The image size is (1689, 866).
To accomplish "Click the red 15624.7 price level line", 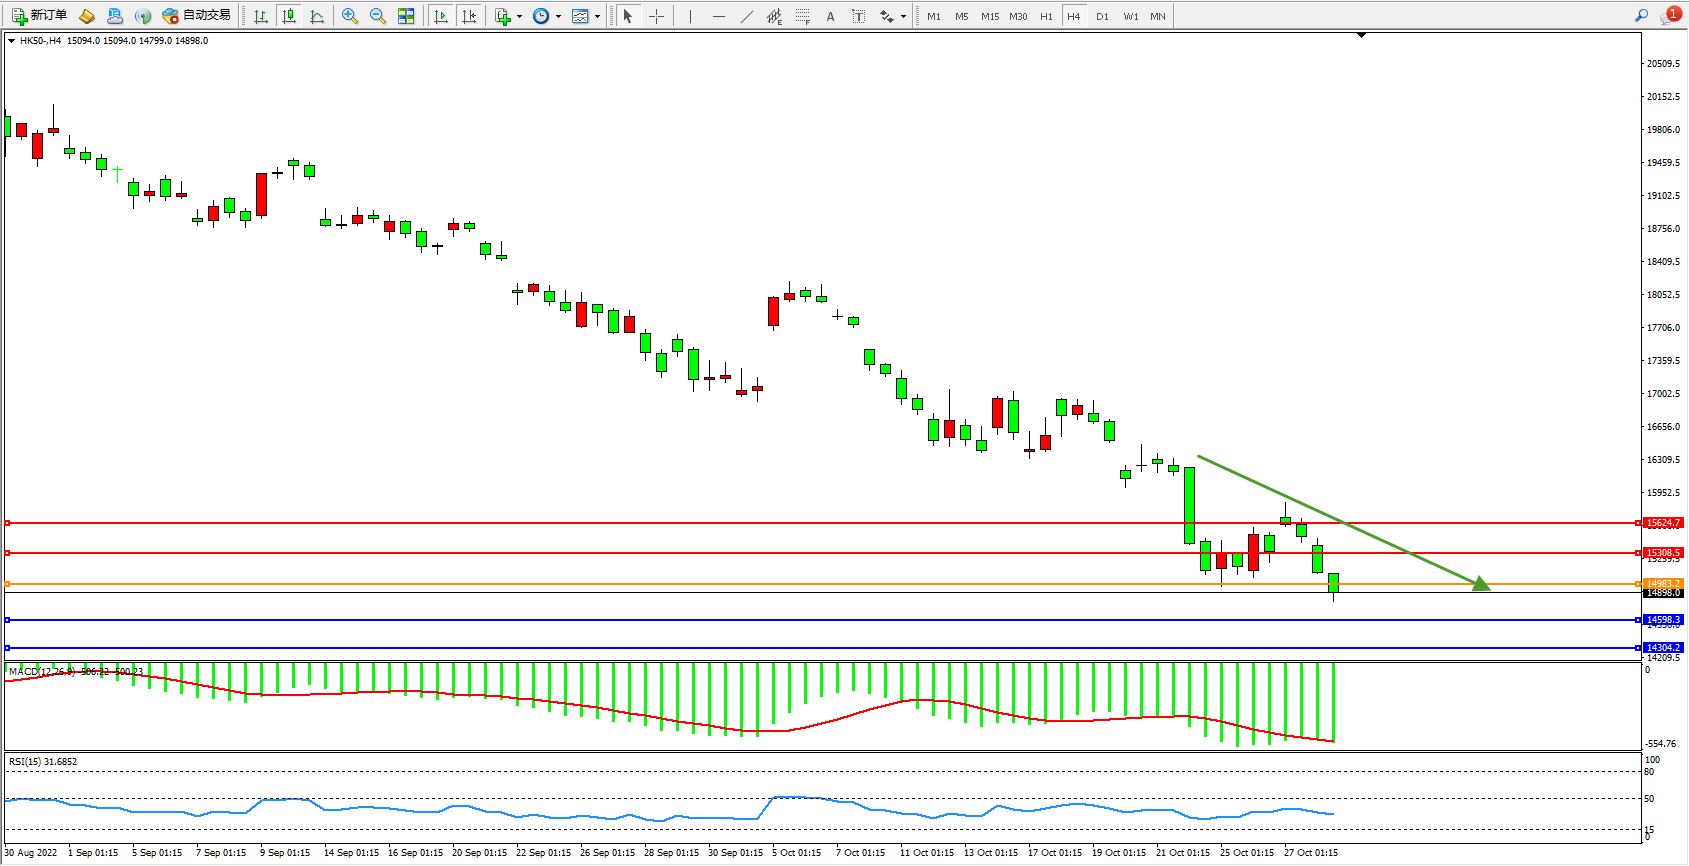I will 800,523.
